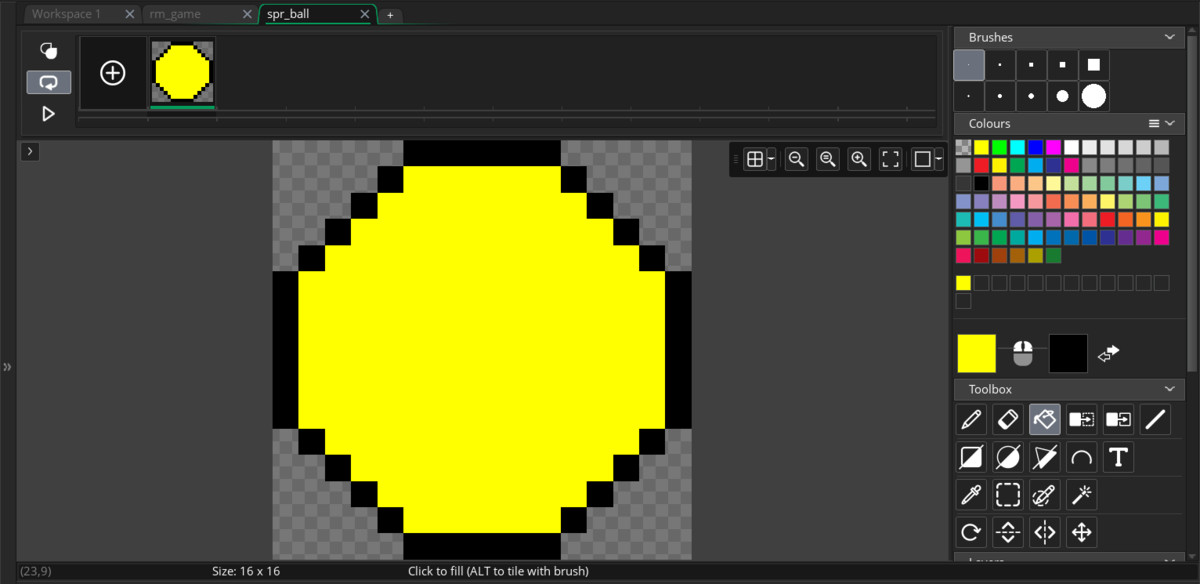This screenshot has height=584, width=1200.
Task: Click the Move/Pan arrows tool
Action: pyautogui.click(x=1081, y=532)
